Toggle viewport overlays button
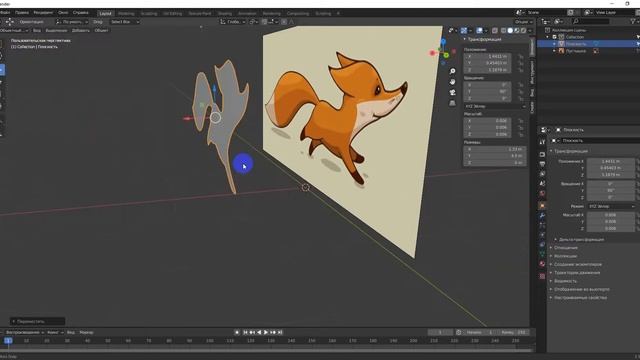The width and height of the screenshot is (640, 360). (479, 31)
